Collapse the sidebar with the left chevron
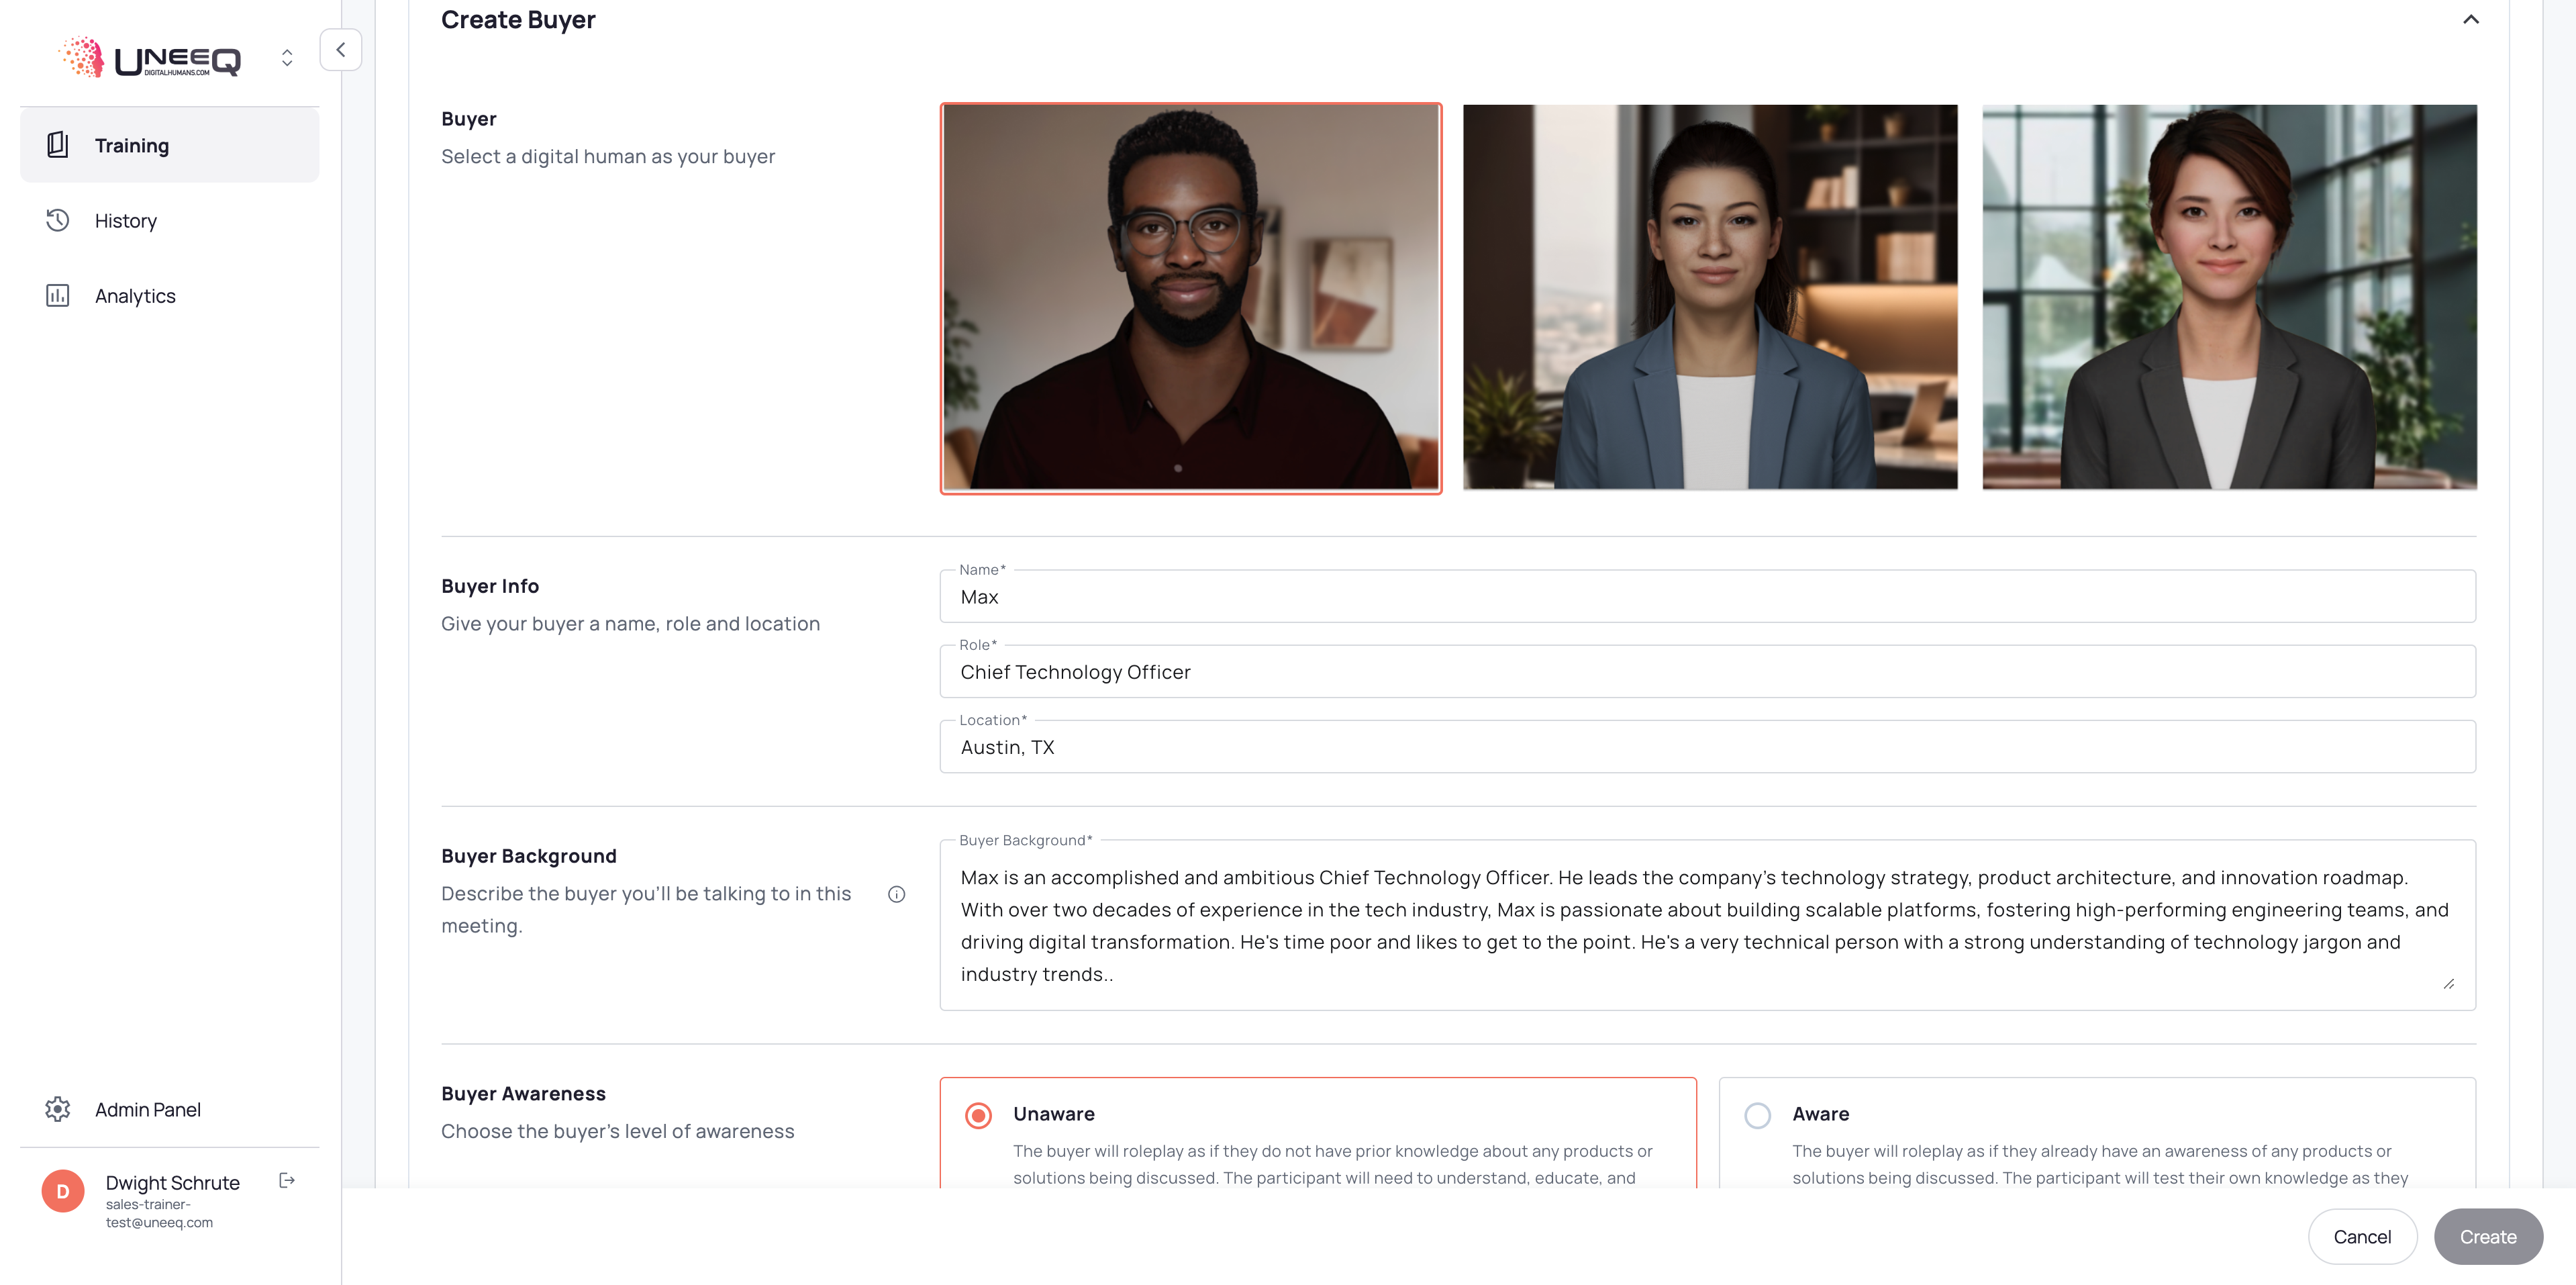This screenshot has height=1285, width=2576. [340, 49]
